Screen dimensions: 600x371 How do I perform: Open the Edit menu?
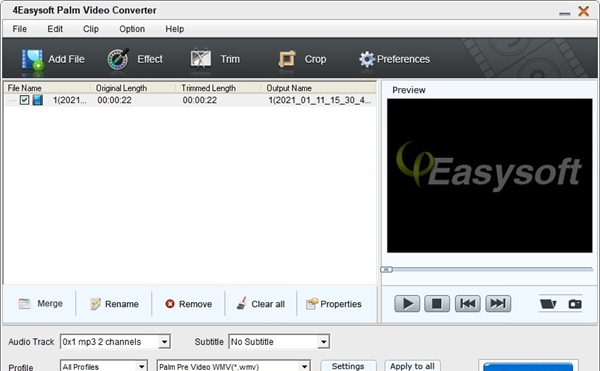click(x=55, y=29)
